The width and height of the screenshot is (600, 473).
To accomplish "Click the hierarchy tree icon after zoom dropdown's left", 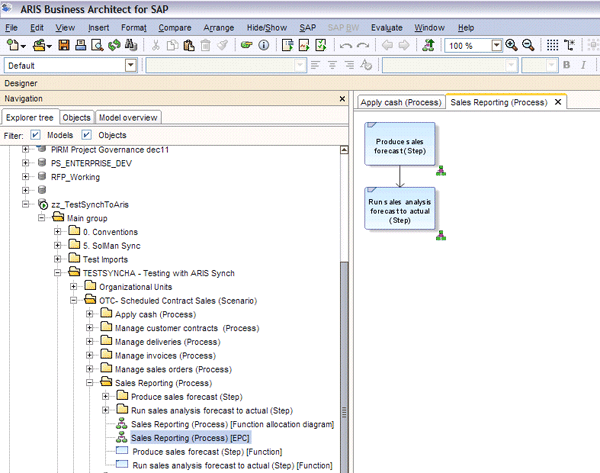I will pyautogui.click(x=428, y=45).
